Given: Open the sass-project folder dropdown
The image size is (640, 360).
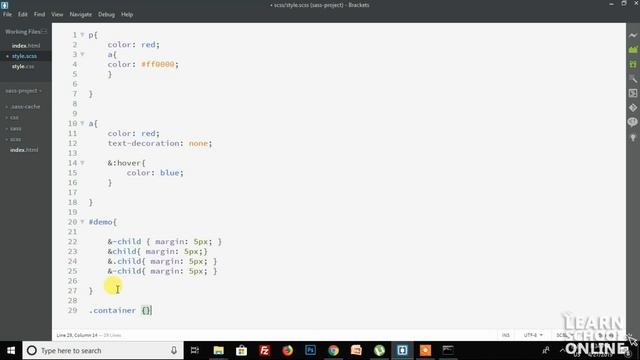Looking at the screenshot, I should (23, 91).
